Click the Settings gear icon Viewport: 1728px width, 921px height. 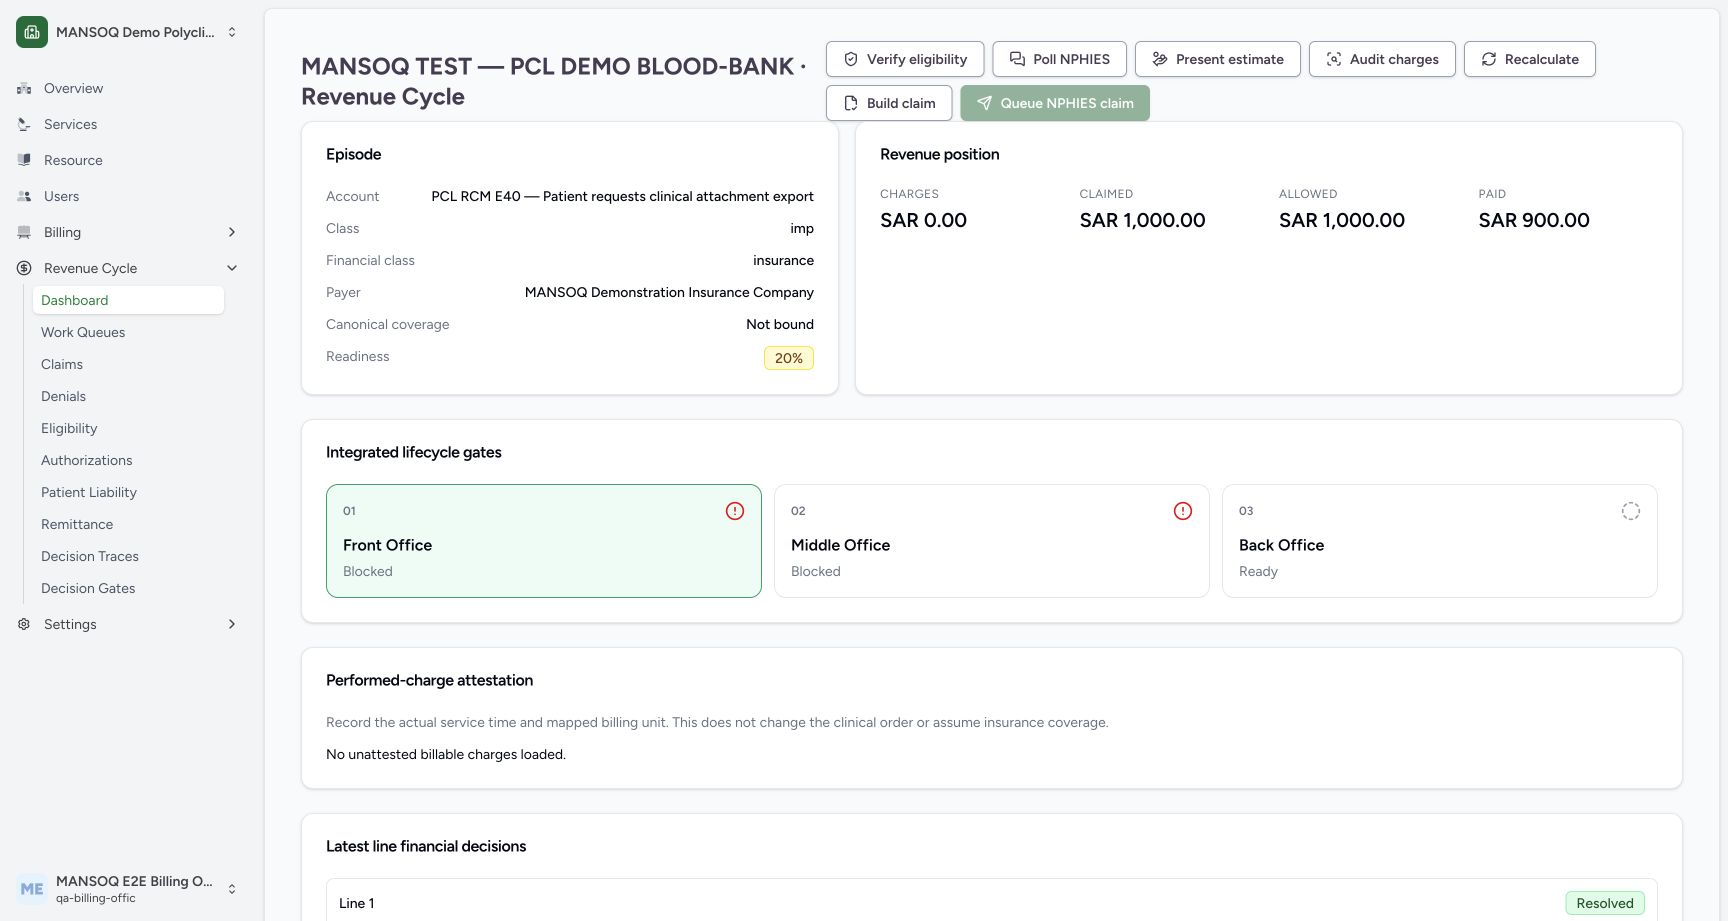[x=24, y=624]
